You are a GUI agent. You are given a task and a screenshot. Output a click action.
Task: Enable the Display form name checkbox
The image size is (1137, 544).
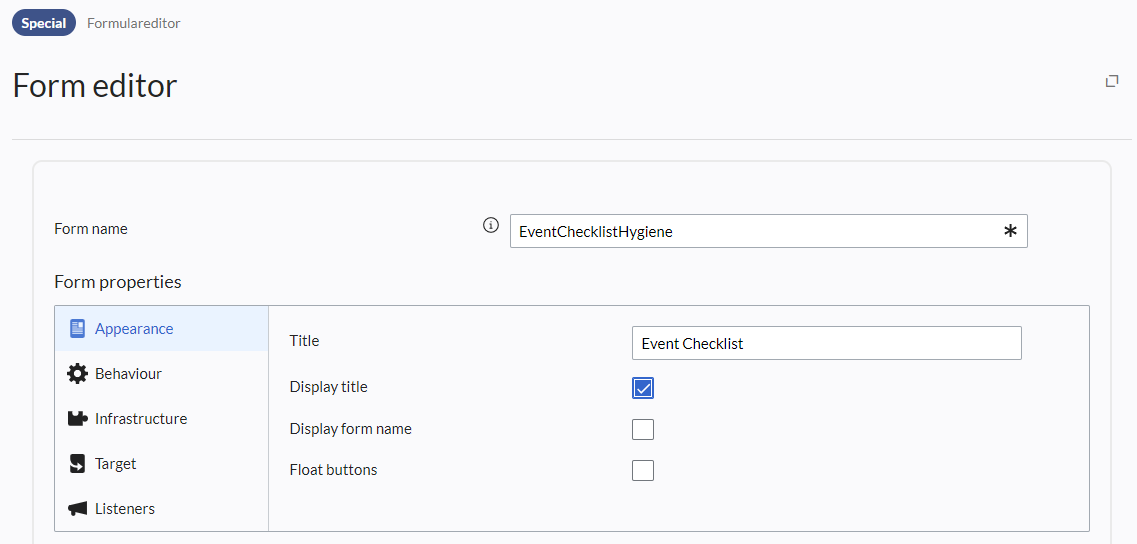(643, 429)
